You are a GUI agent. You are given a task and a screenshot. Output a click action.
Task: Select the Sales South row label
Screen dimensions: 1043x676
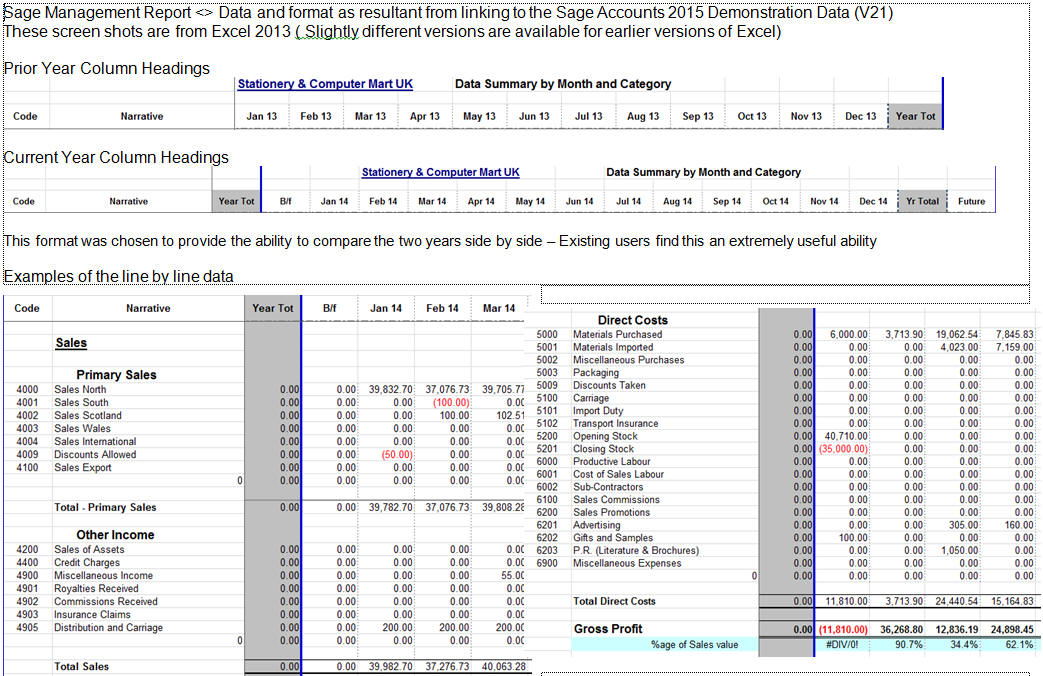coord(81,403)
